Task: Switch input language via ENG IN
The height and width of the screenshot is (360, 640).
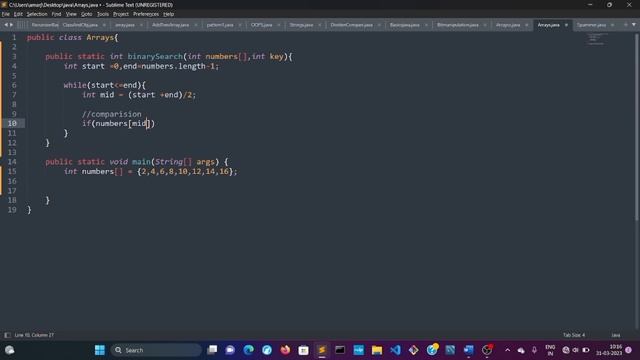Action: [x=550, y=350]
